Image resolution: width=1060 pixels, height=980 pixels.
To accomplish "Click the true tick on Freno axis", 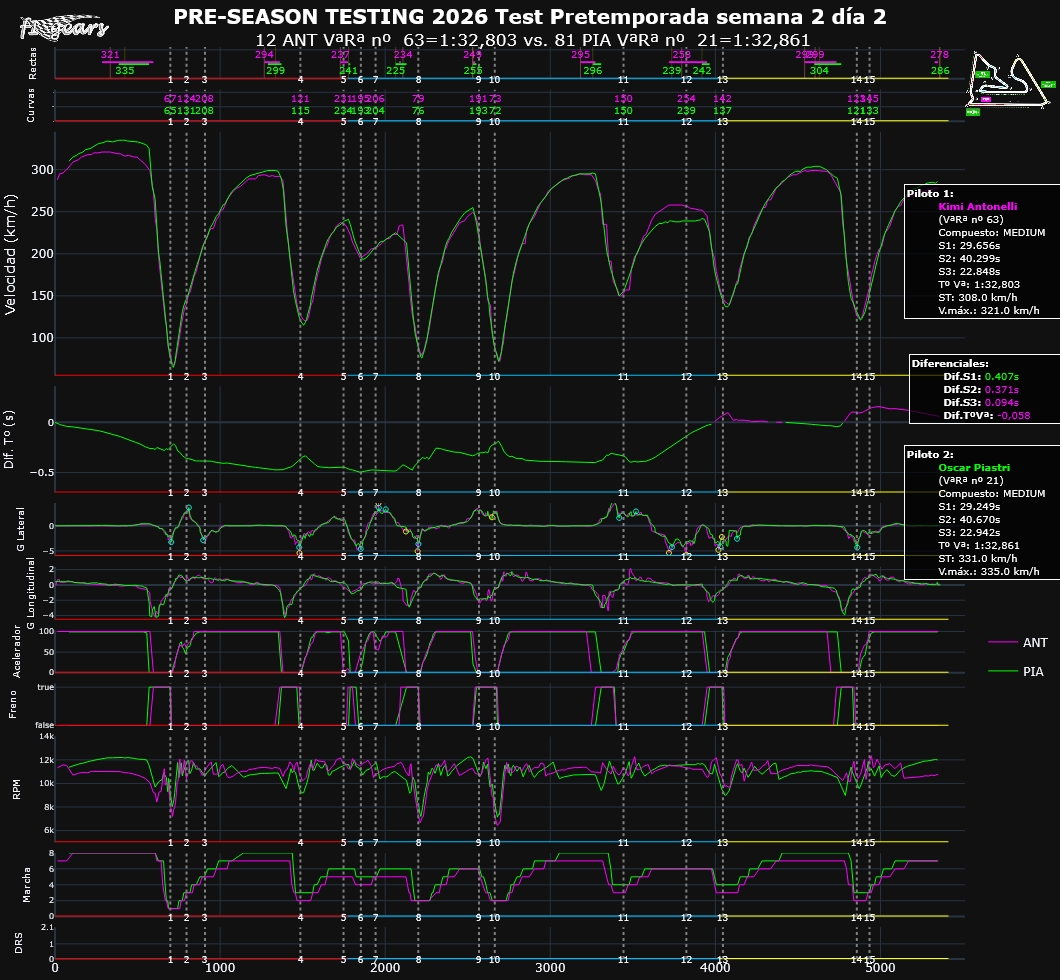I will pos(46,687).
